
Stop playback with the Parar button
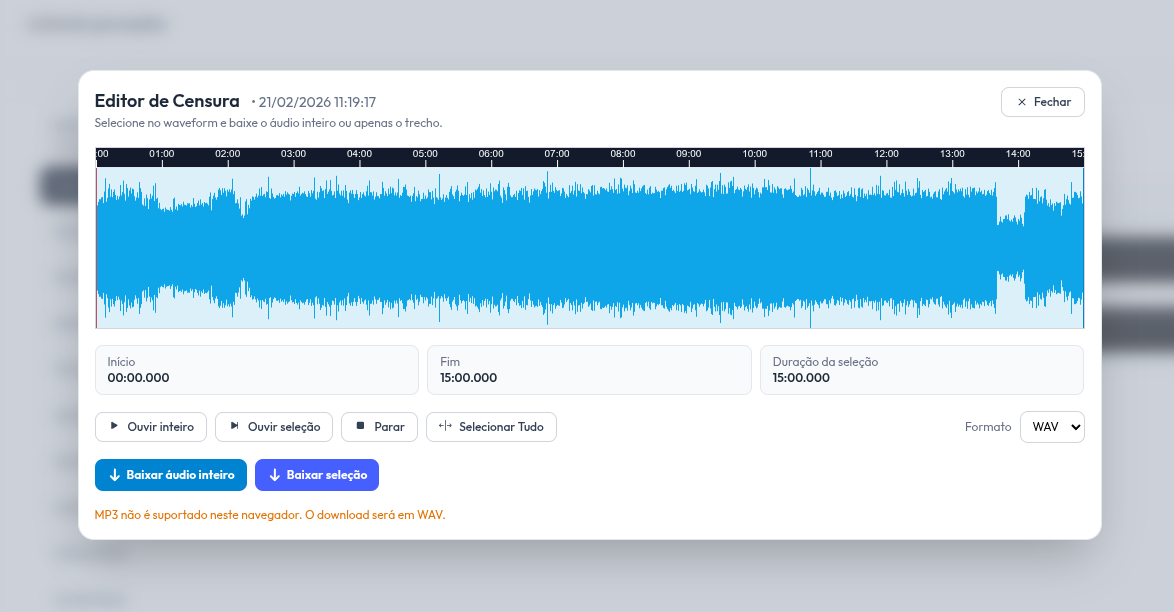(379, 427)
